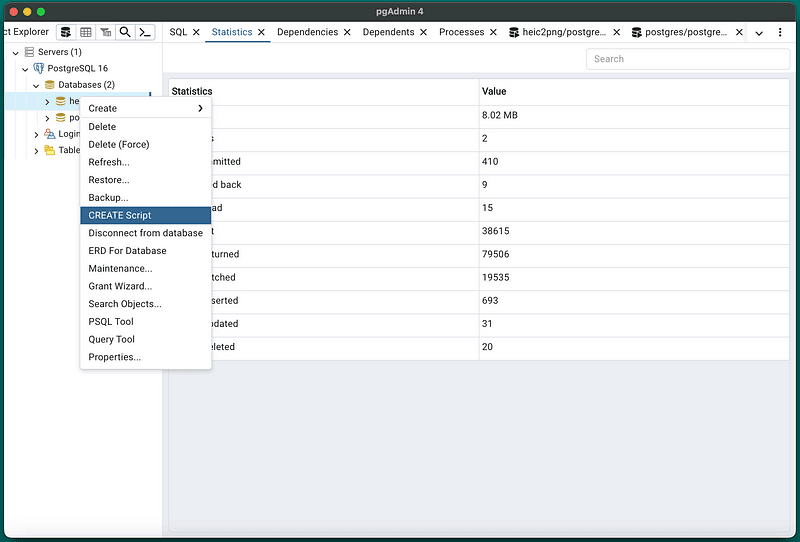800x542 pixels.
Task: Click the postgres query tab database icon
Action: point(636,32)
